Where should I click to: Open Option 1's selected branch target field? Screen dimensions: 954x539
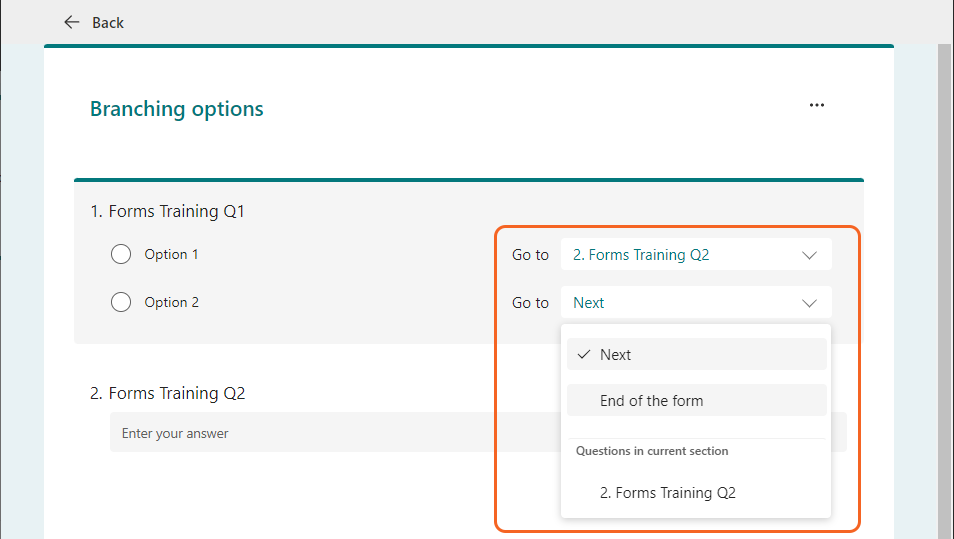click(x=680, y=255)
